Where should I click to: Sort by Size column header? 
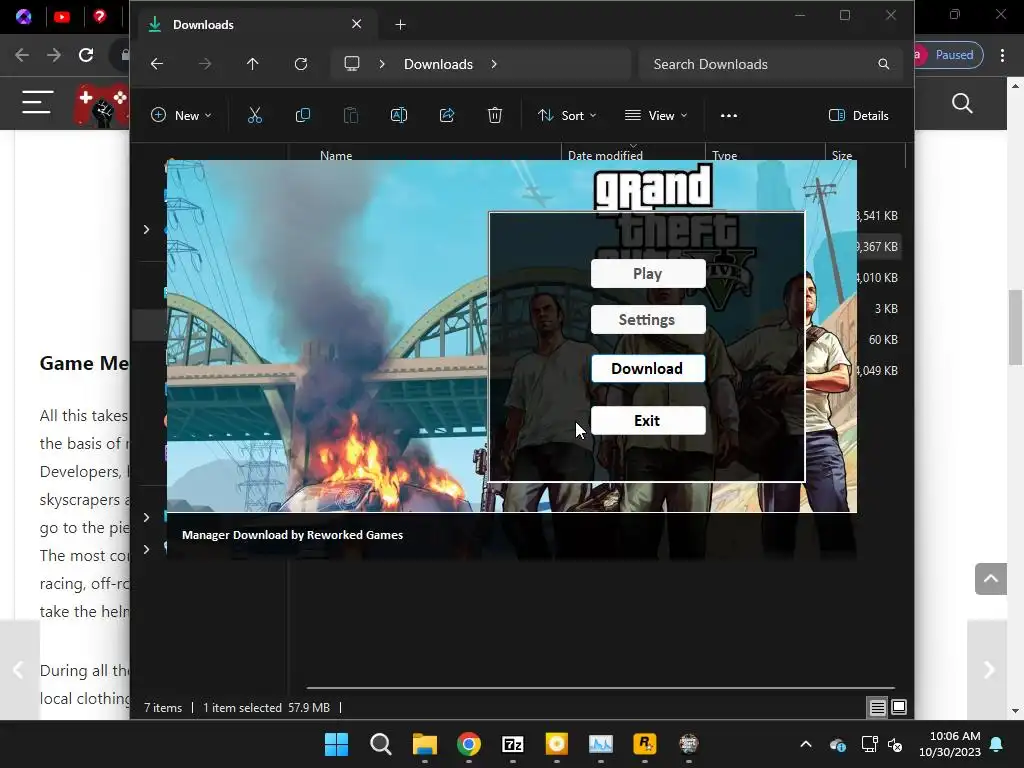pyautogui.click(x=865, y=153)
